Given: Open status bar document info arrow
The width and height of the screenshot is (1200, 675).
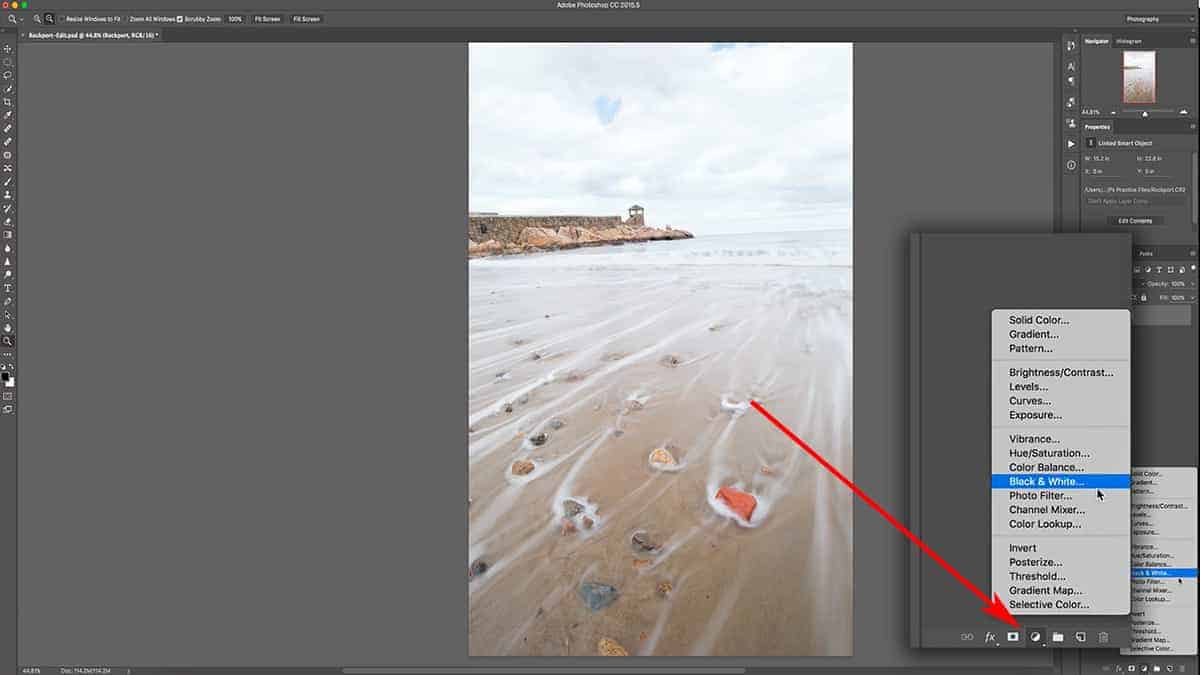Looking at the screenshot, I should pos(130,670).
